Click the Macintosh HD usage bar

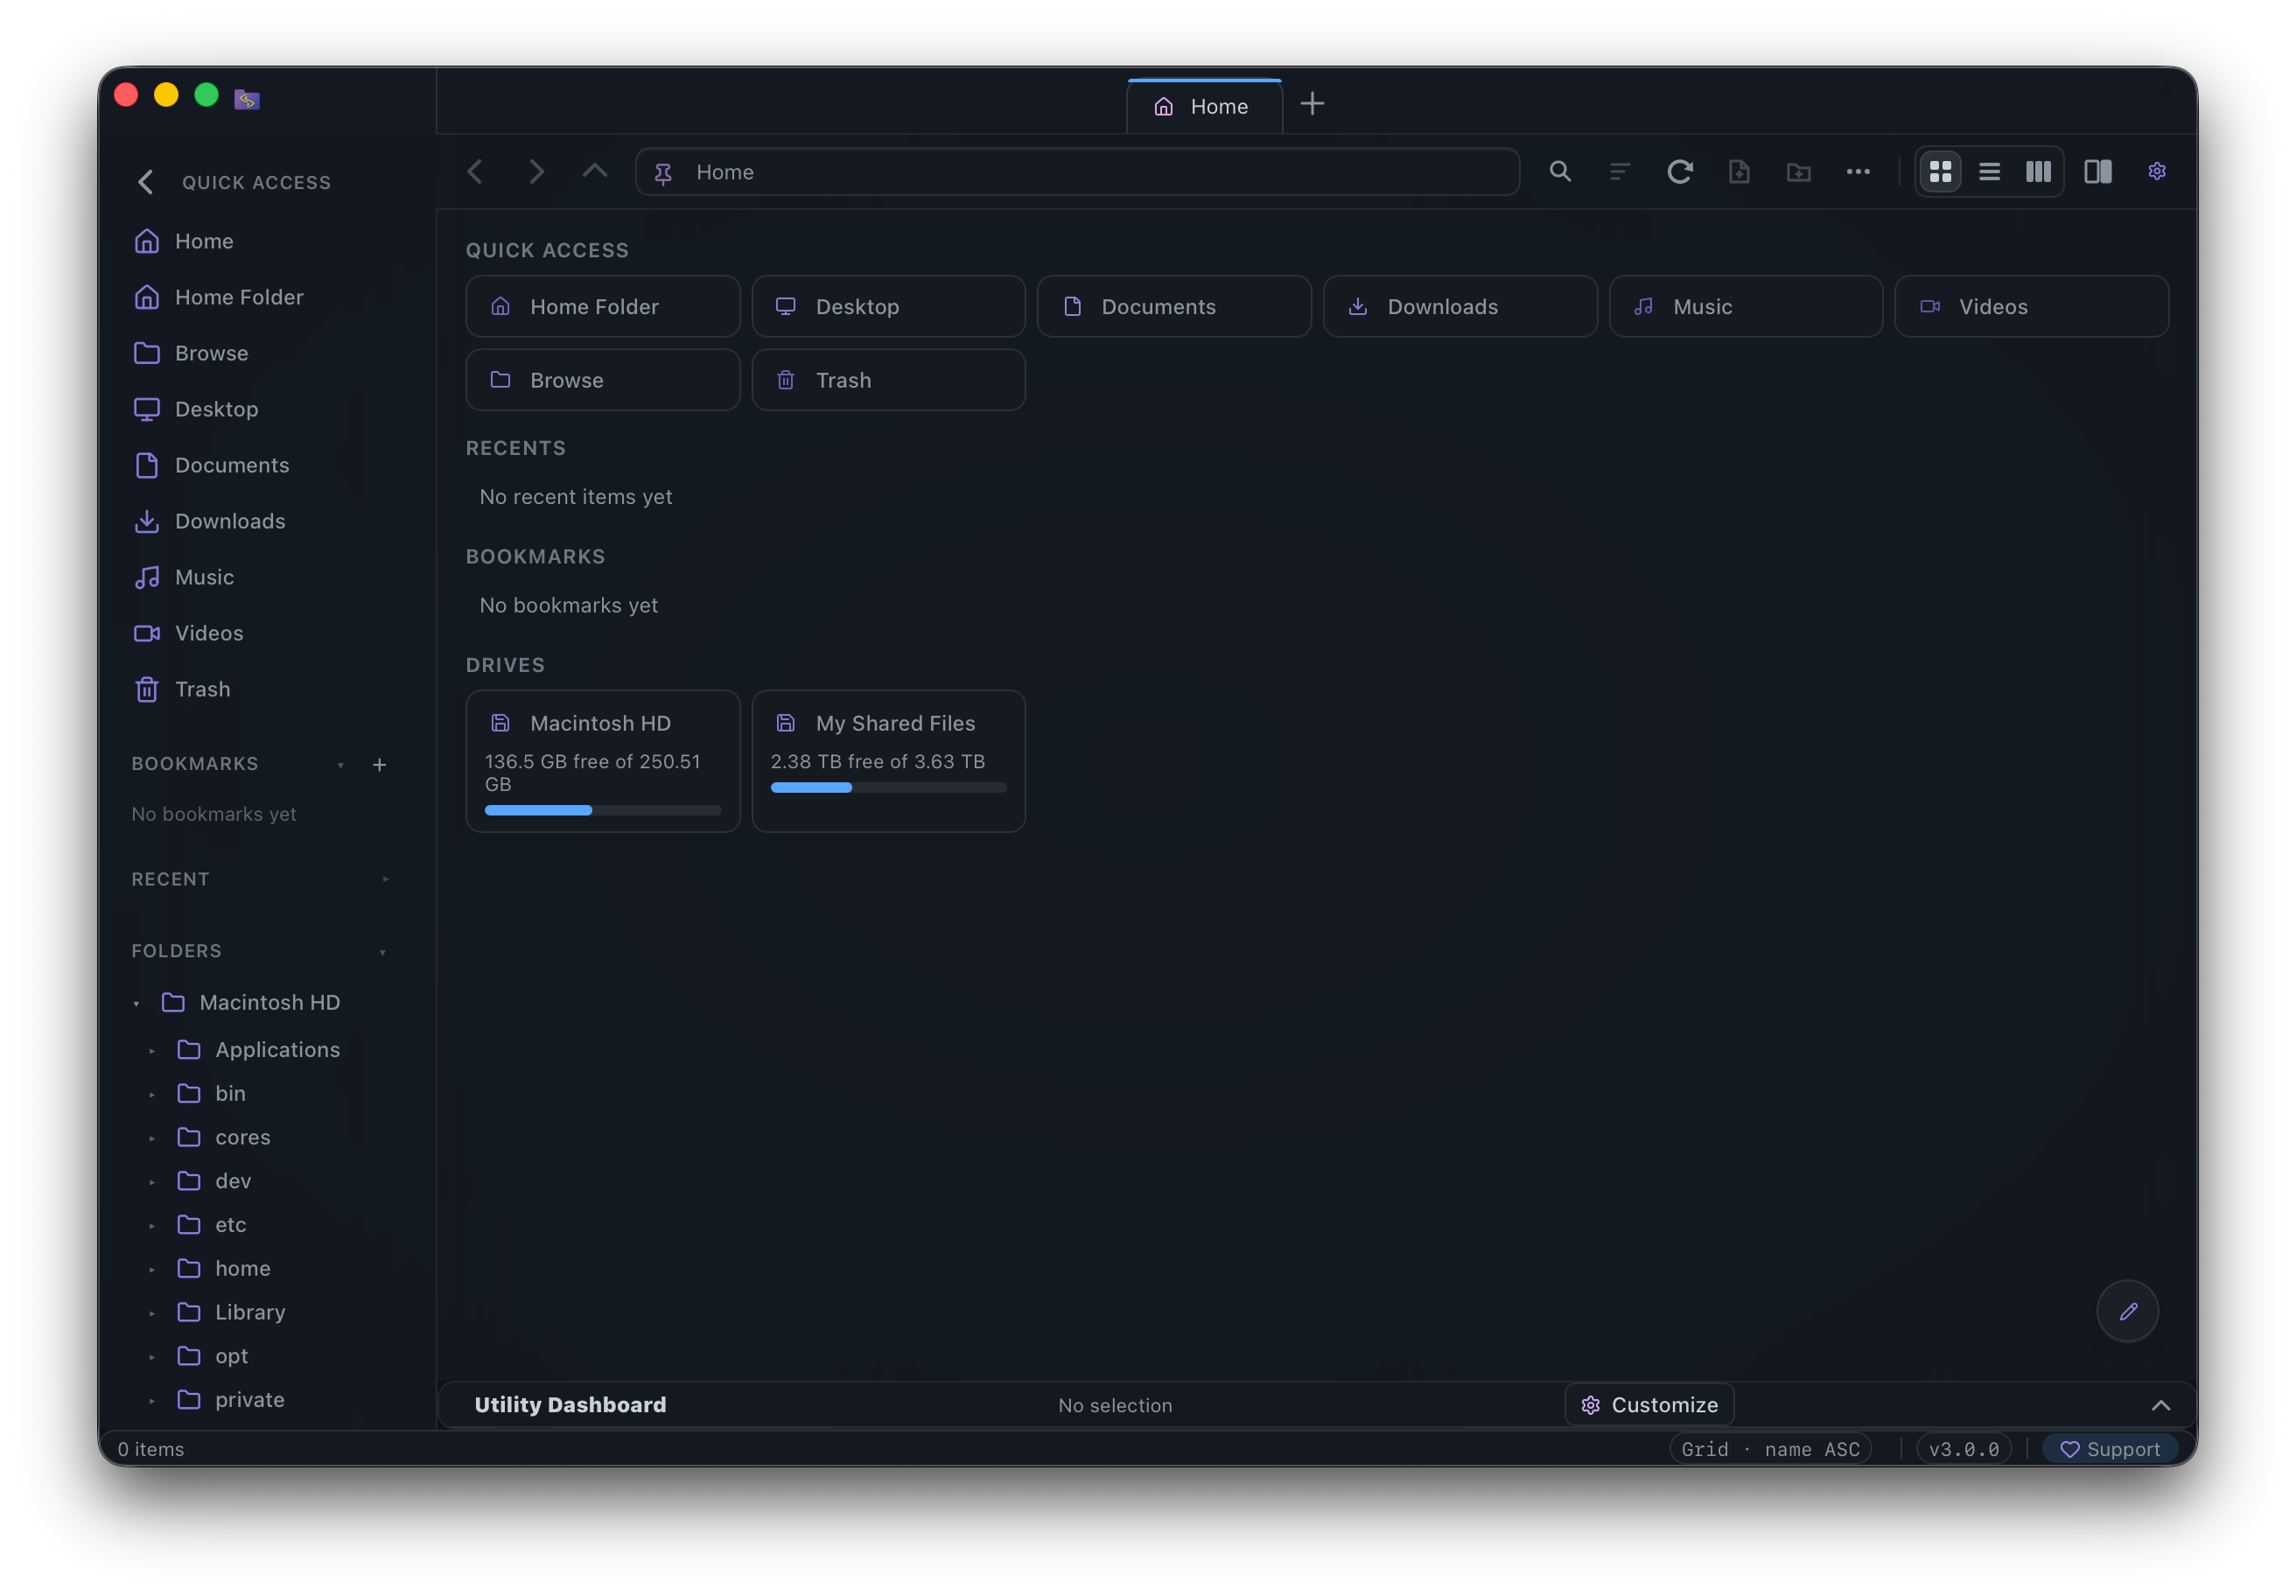tap(603, 810)
